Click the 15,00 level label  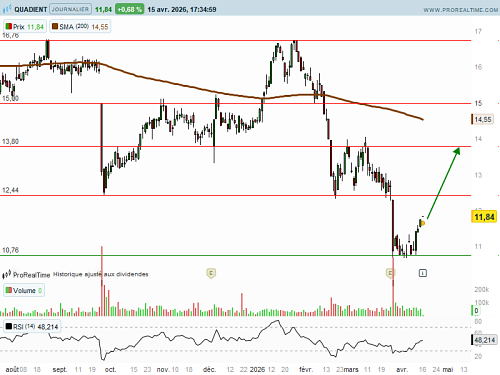[x=10, y=99]
